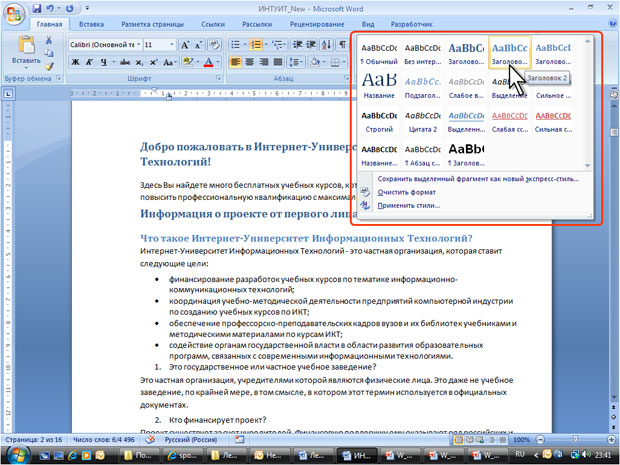
Task: Increase font size with grow font icon
Action: [x=185, y=45]
